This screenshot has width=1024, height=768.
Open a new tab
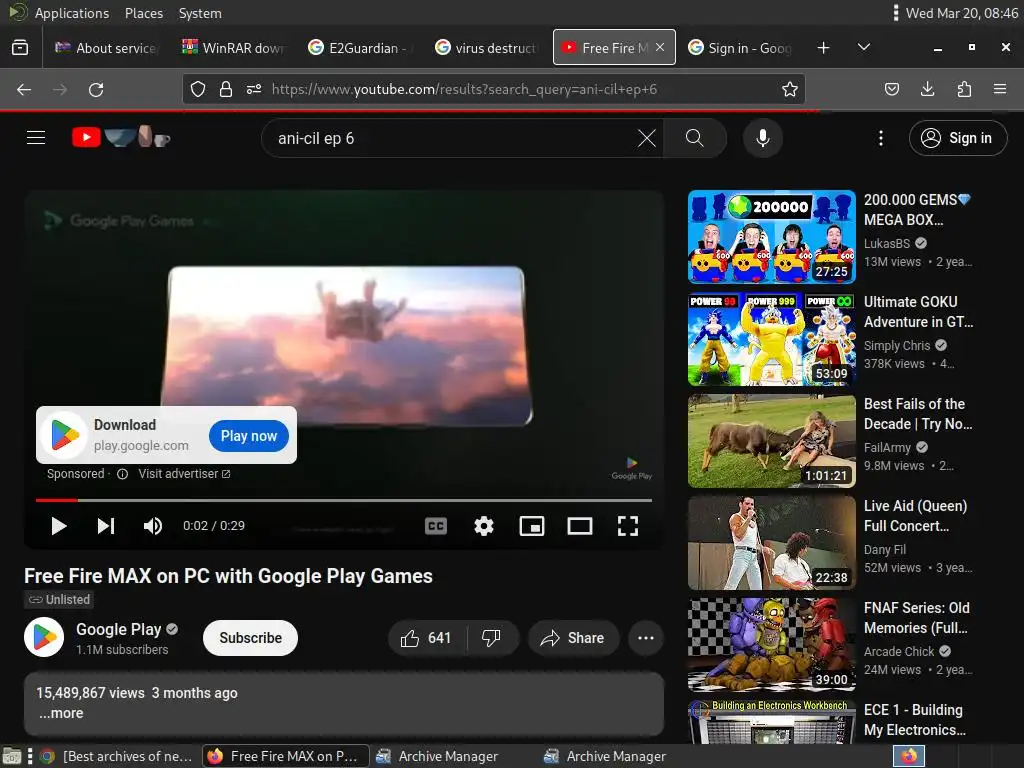pyautogui.click(x=824, y=48)
